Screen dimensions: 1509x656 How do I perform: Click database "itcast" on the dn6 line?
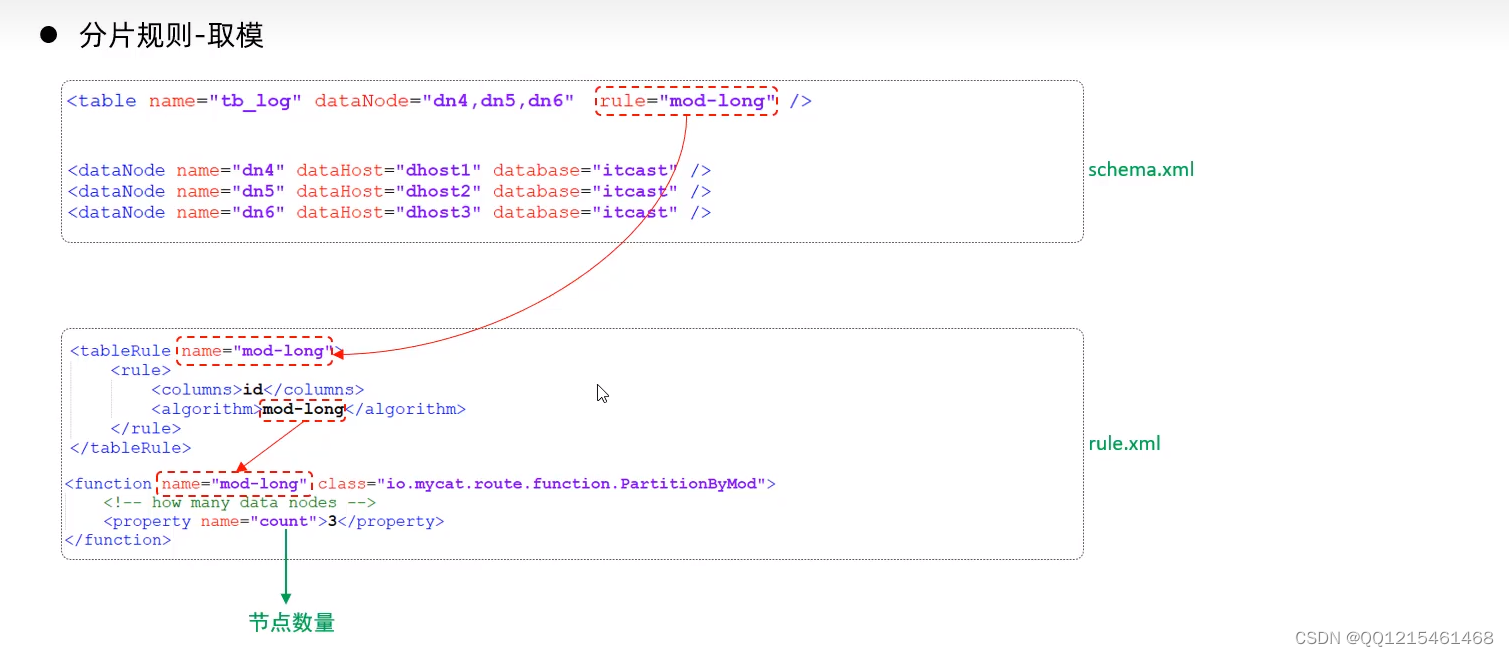(x=635, y=212)
